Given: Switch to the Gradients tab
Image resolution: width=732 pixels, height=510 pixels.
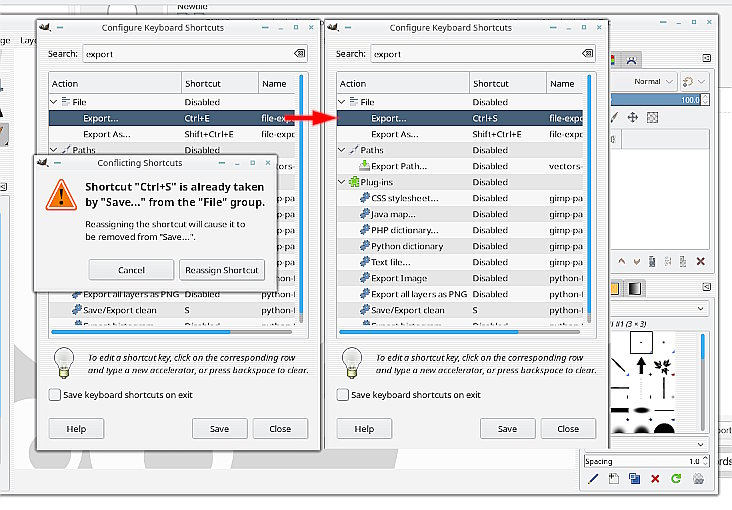Looking at the screenshot, I should [634, 289].
